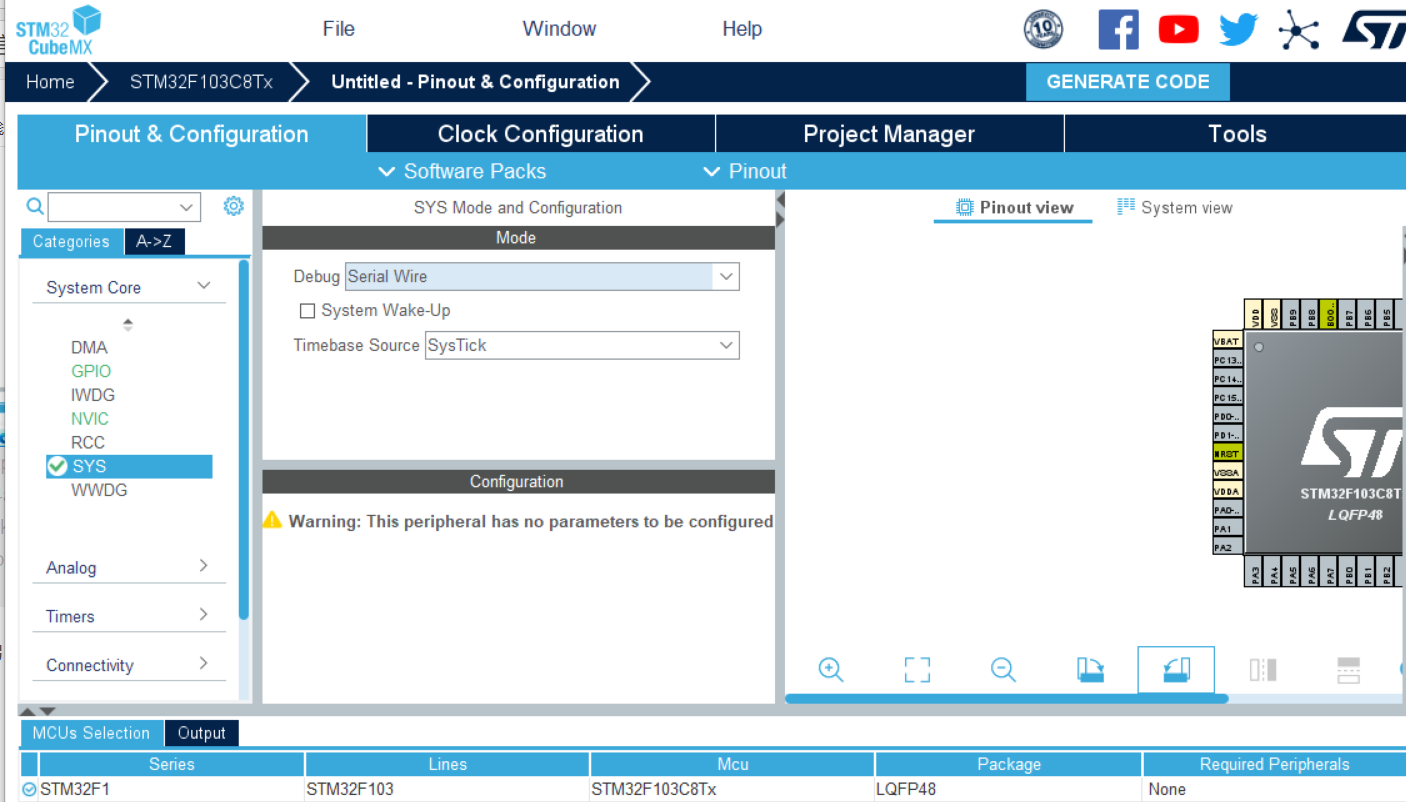Click the STM32F103C8Tx breadcrumb
The image size is (1406, 802).
(201, 82)
